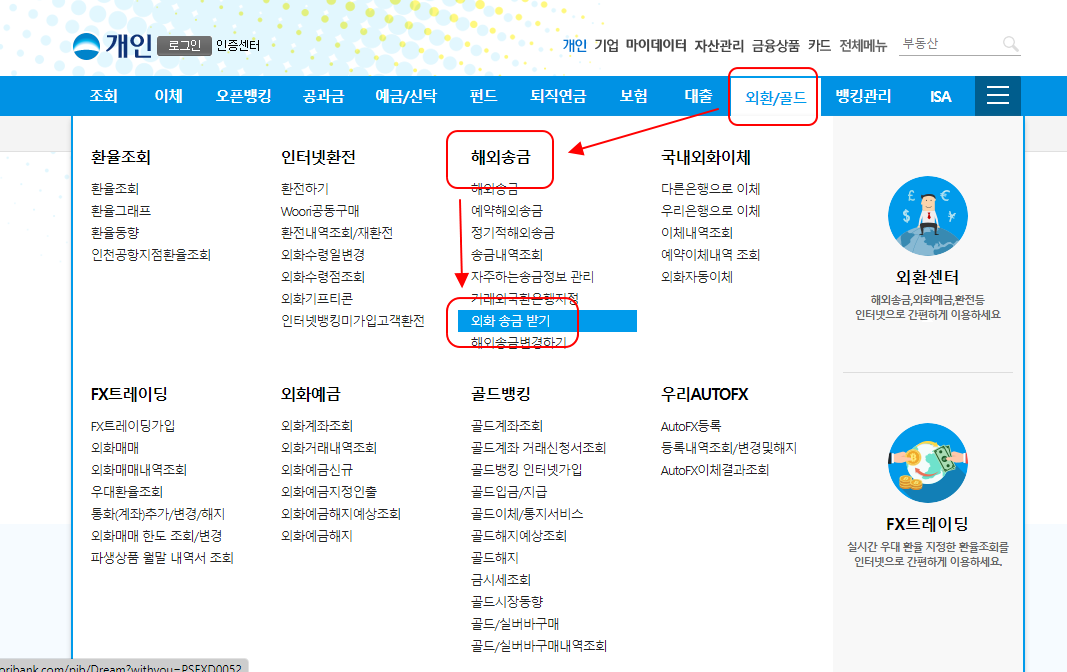Open 카드 in the top menu

pyautogui.click(x=819, y=46)
